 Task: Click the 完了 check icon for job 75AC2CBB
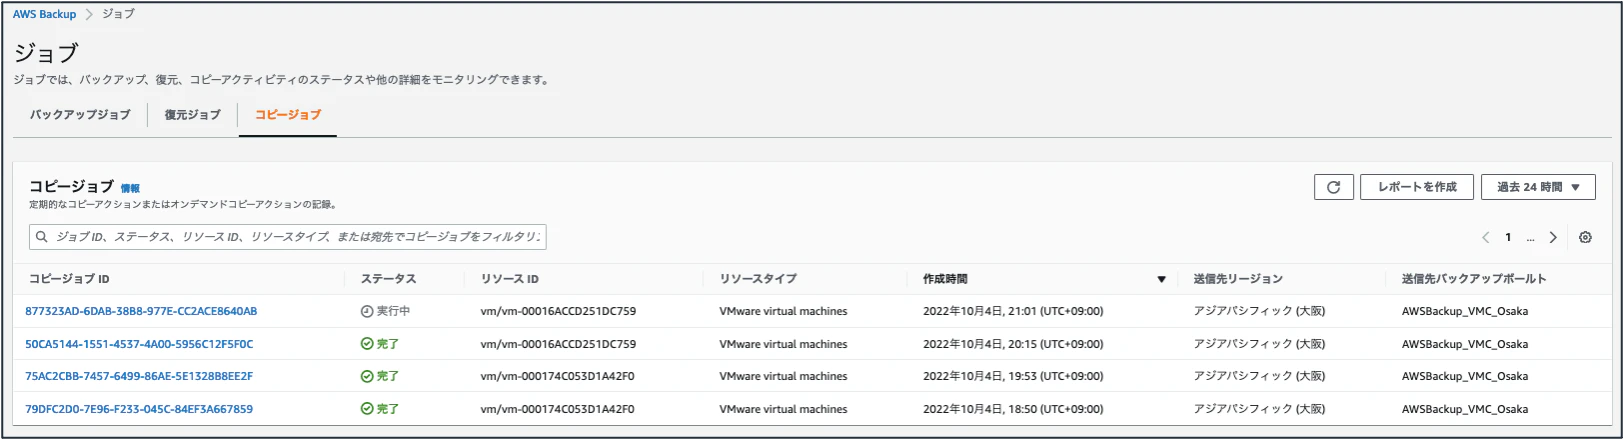367,376
